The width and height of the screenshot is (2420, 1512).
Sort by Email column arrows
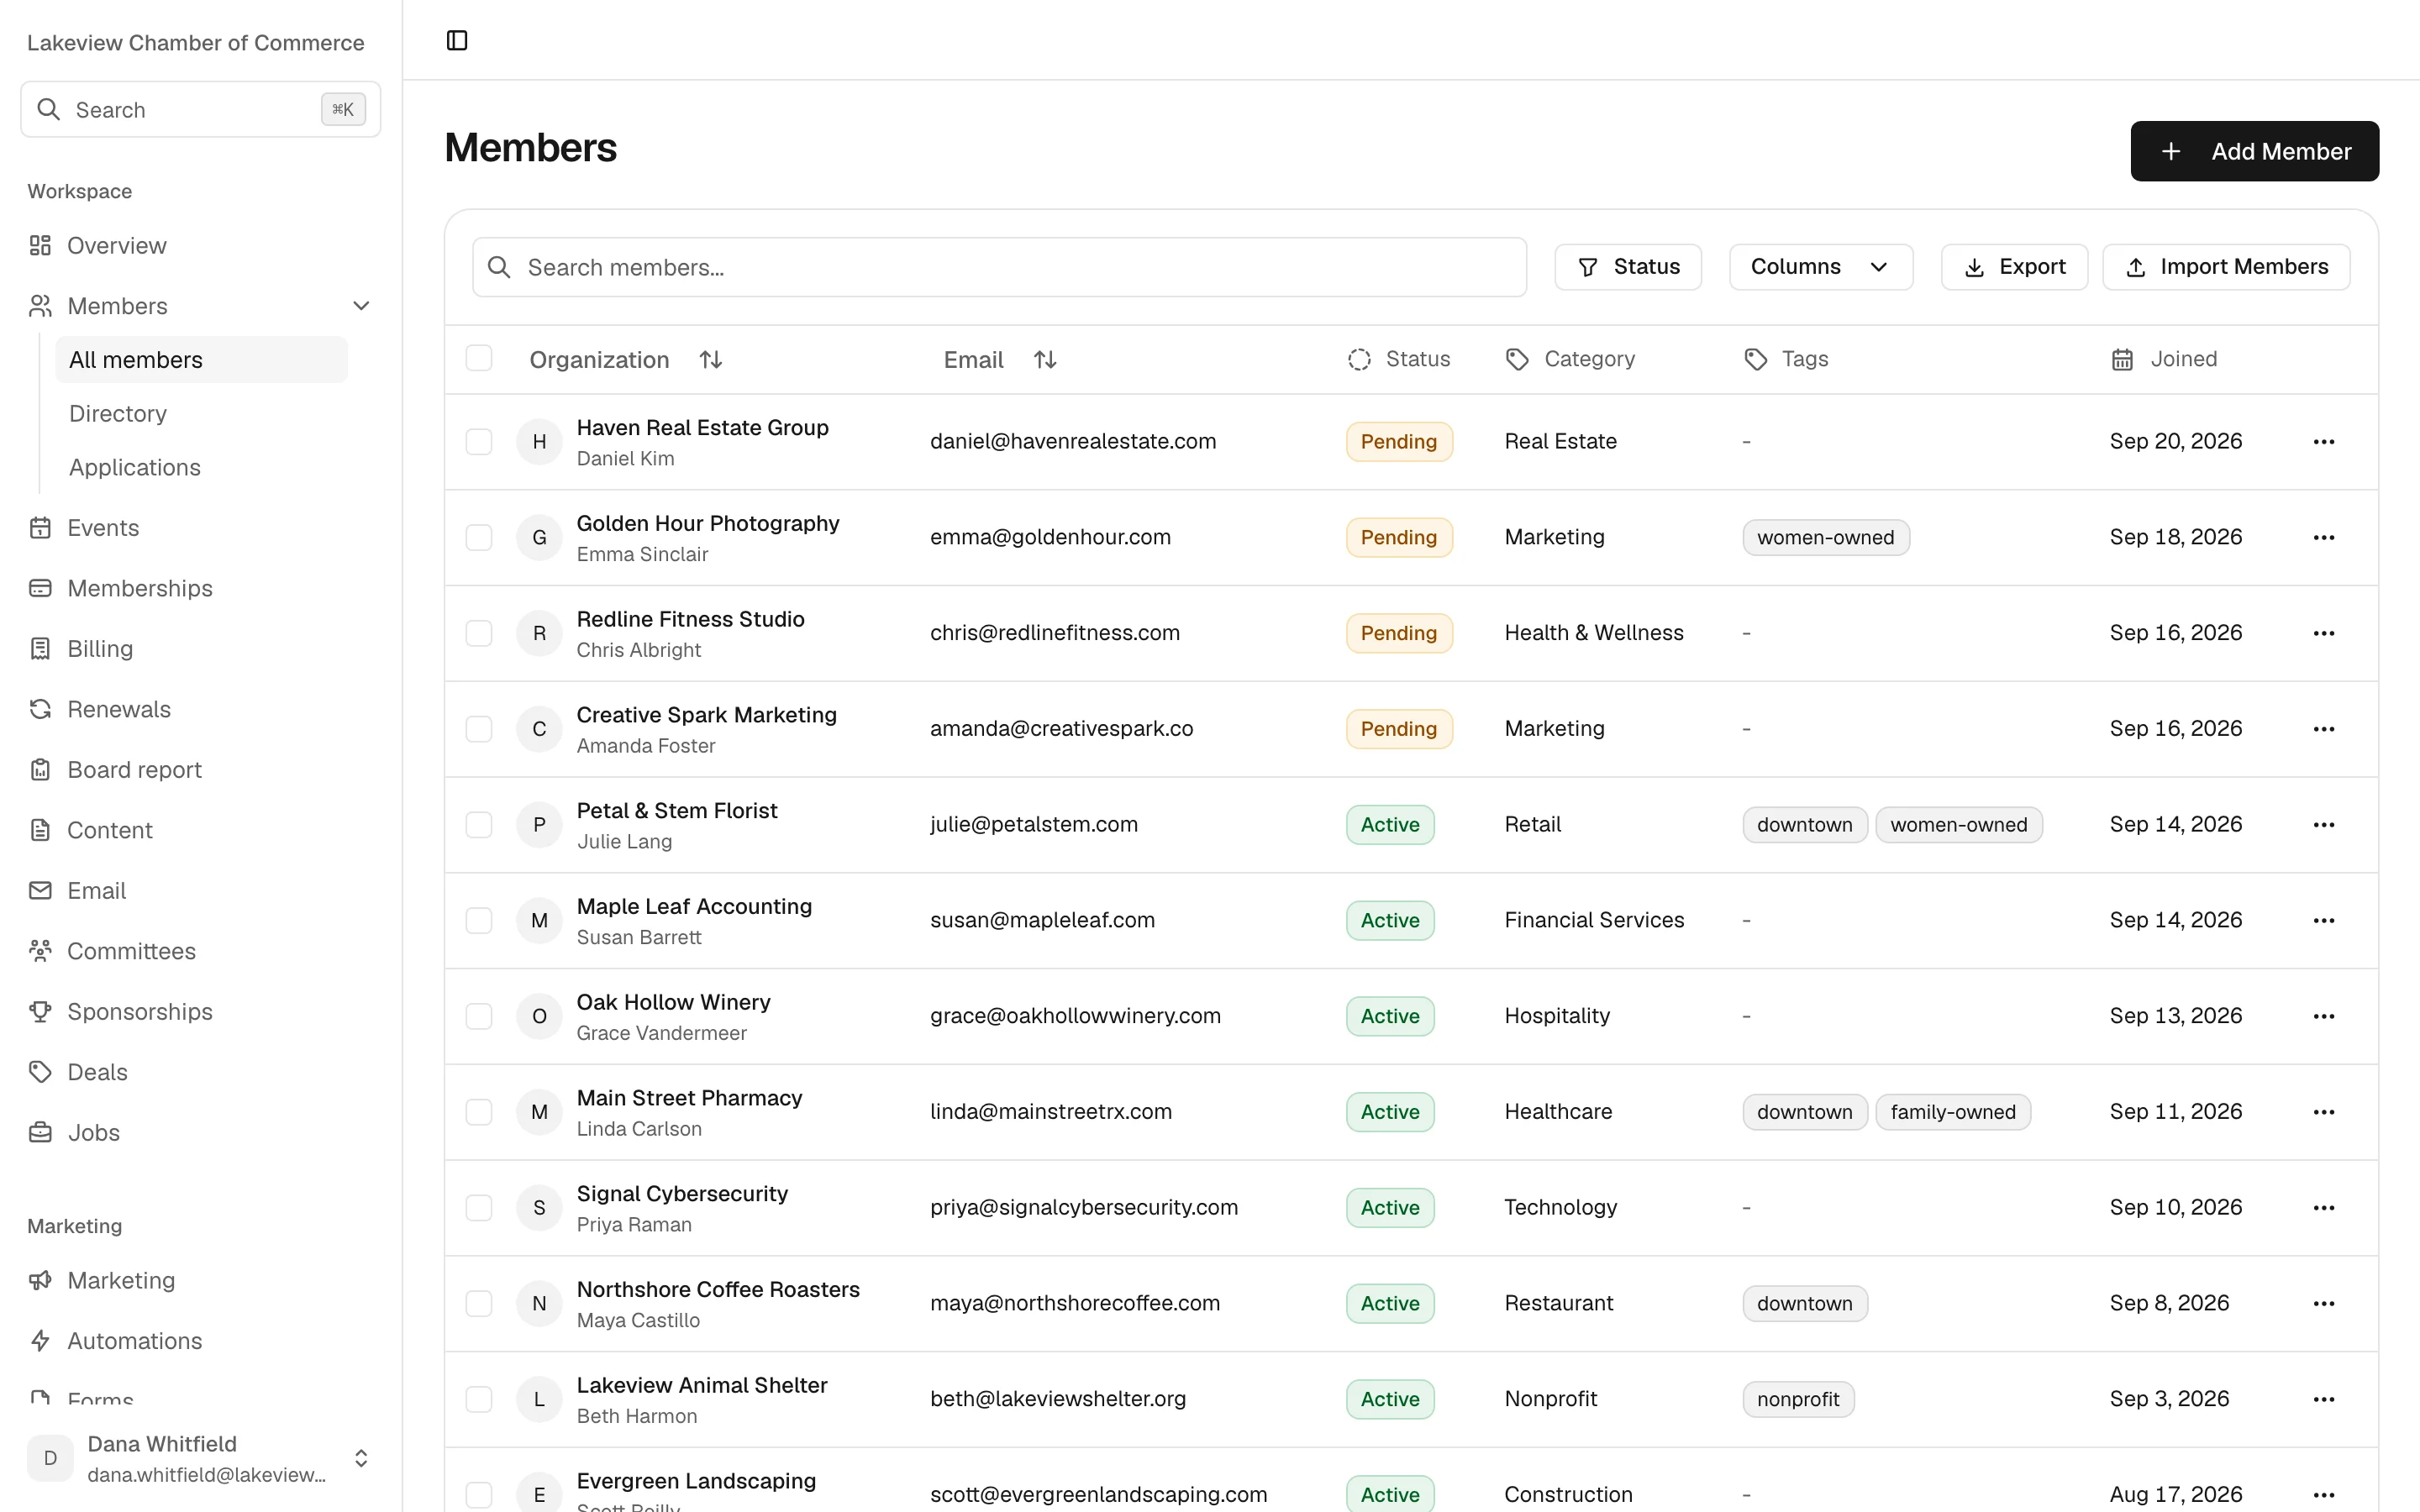pos(1045,360)
